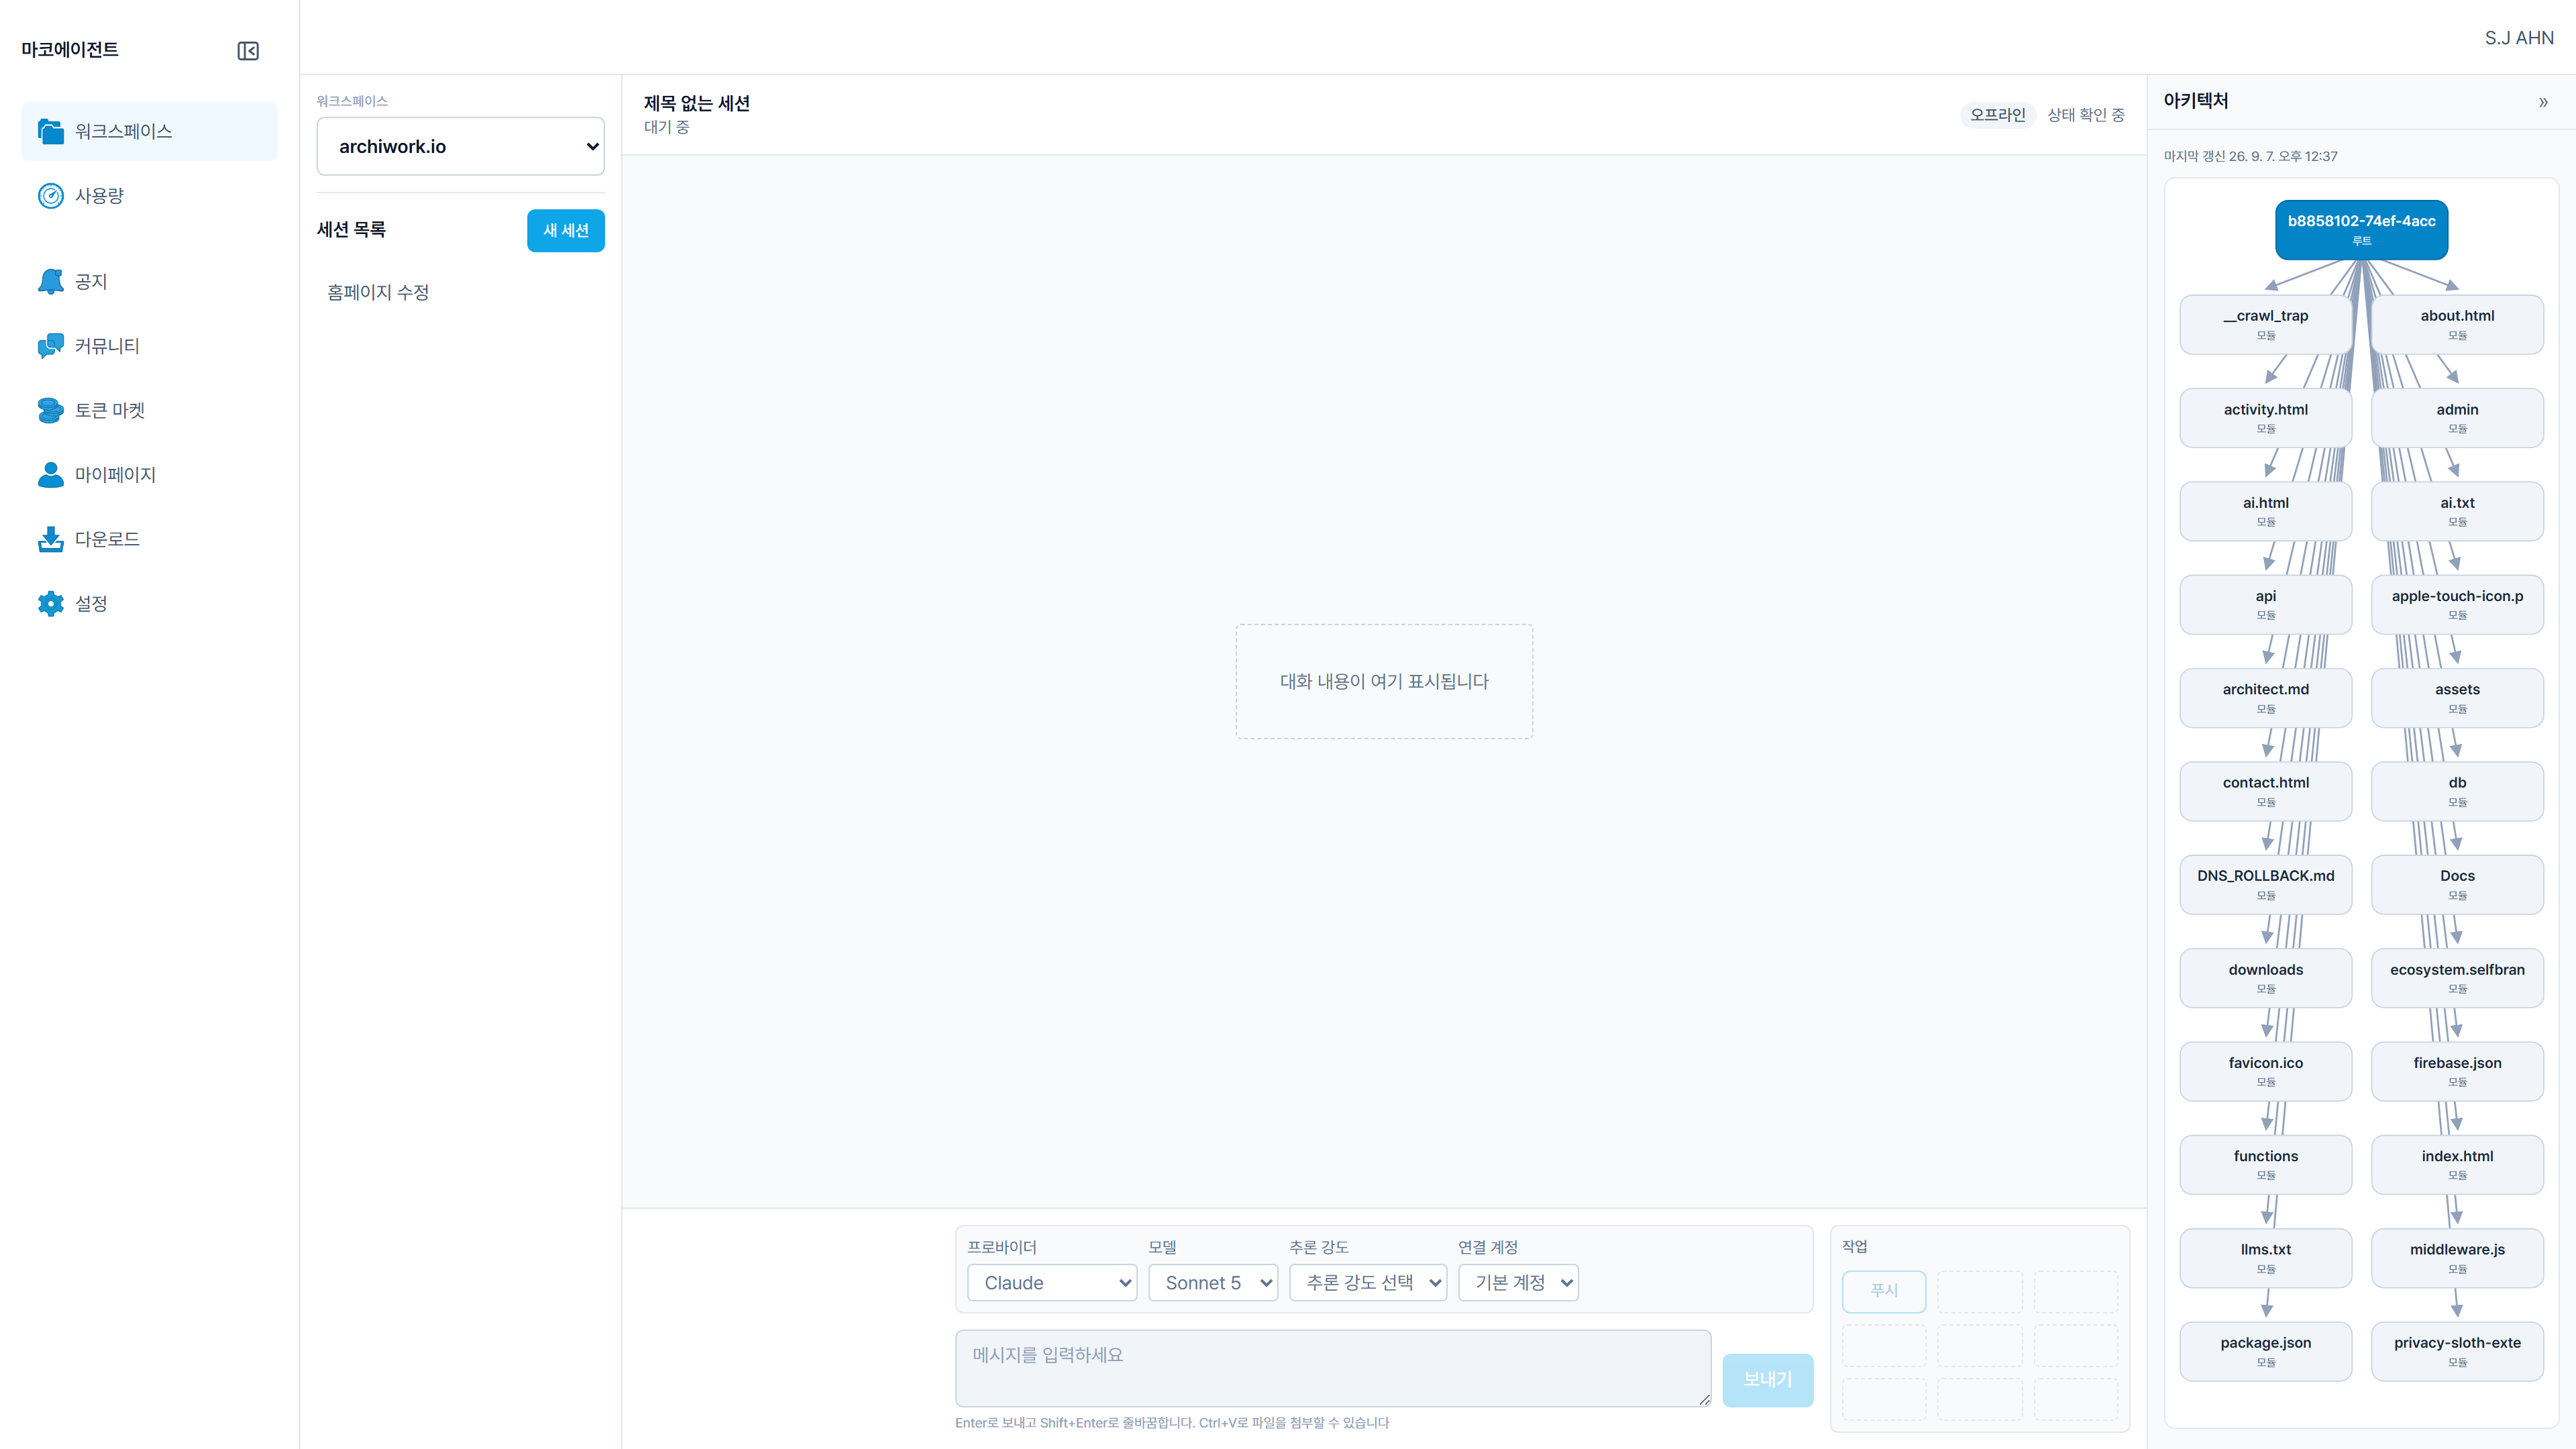
Task: Select the assets module node
Action: 2457,698
